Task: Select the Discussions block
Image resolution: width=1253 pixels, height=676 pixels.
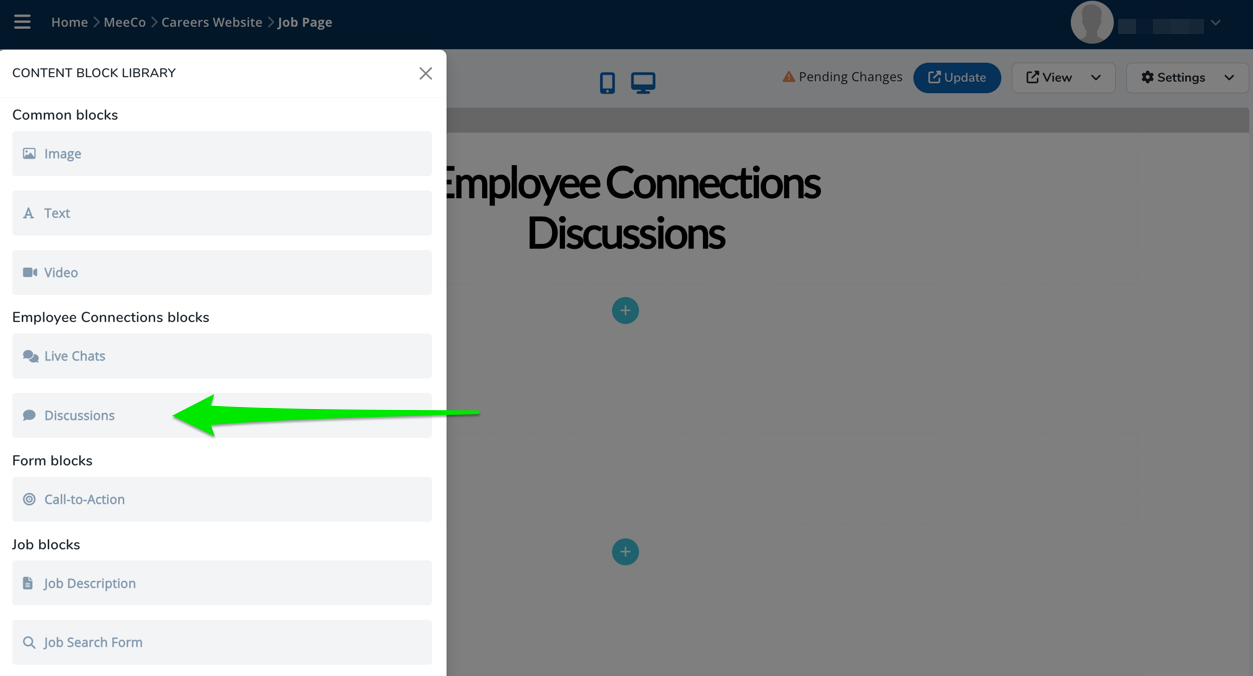Action: point(222,415)
